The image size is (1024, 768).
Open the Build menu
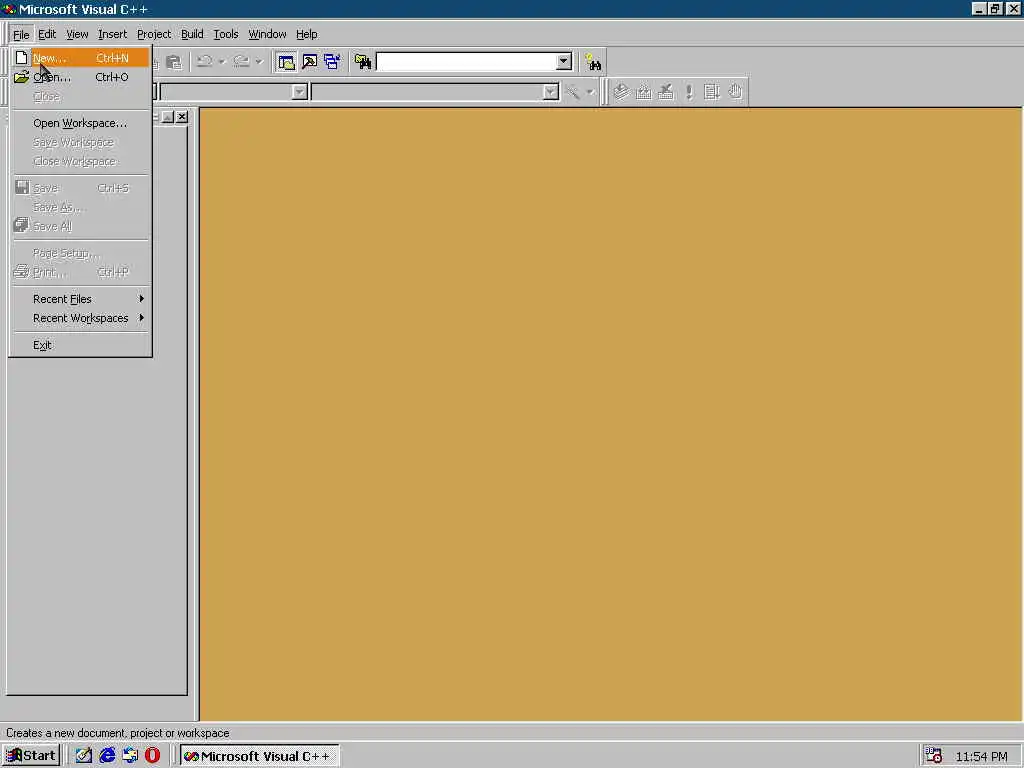[192, 34]
